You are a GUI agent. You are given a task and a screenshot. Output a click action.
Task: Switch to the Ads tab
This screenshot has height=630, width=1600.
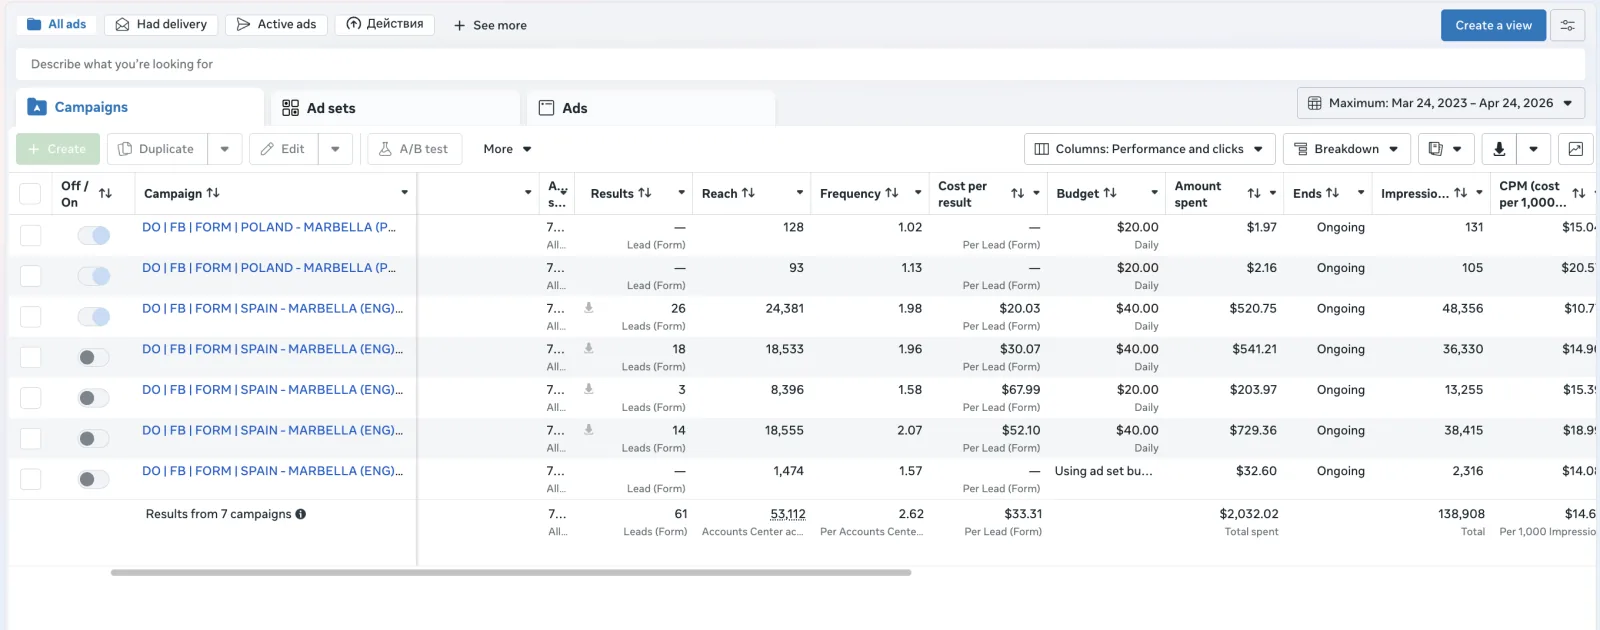click(651, 108)
